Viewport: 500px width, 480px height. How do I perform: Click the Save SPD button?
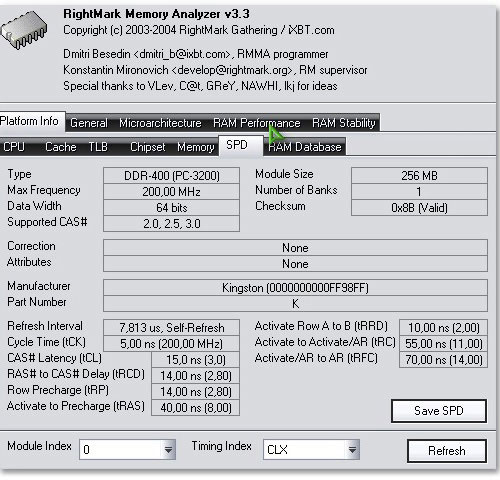pyautogui.click(x=439, y=411)
